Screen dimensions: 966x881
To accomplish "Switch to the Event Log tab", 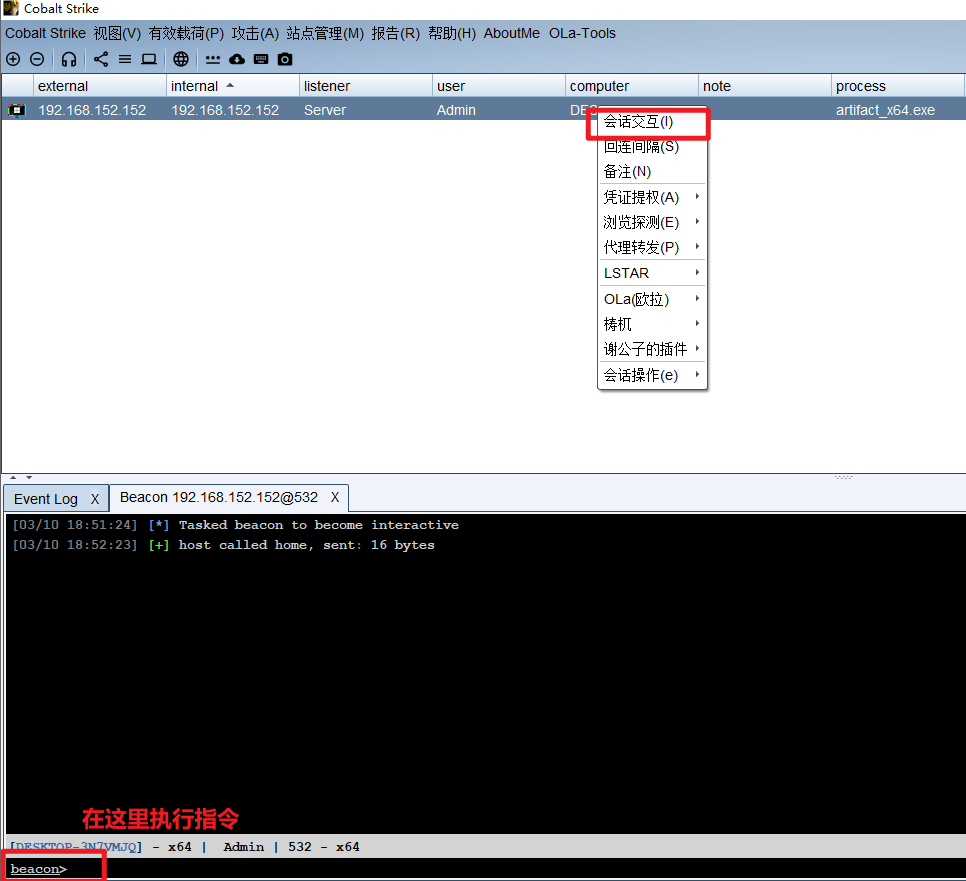I will click(x=46, y=499).
